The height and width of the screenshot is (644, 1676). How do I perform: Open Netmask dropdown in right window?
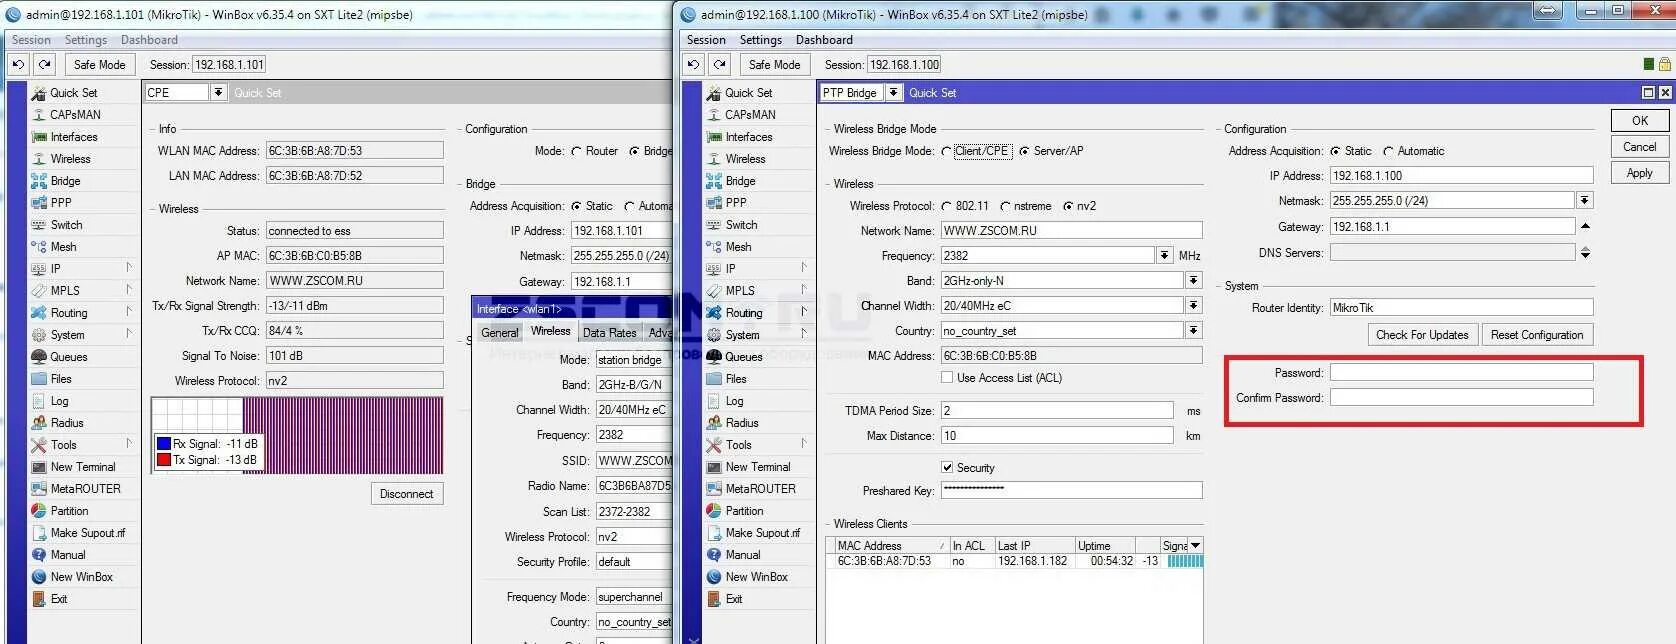[x=1585, y=201]
